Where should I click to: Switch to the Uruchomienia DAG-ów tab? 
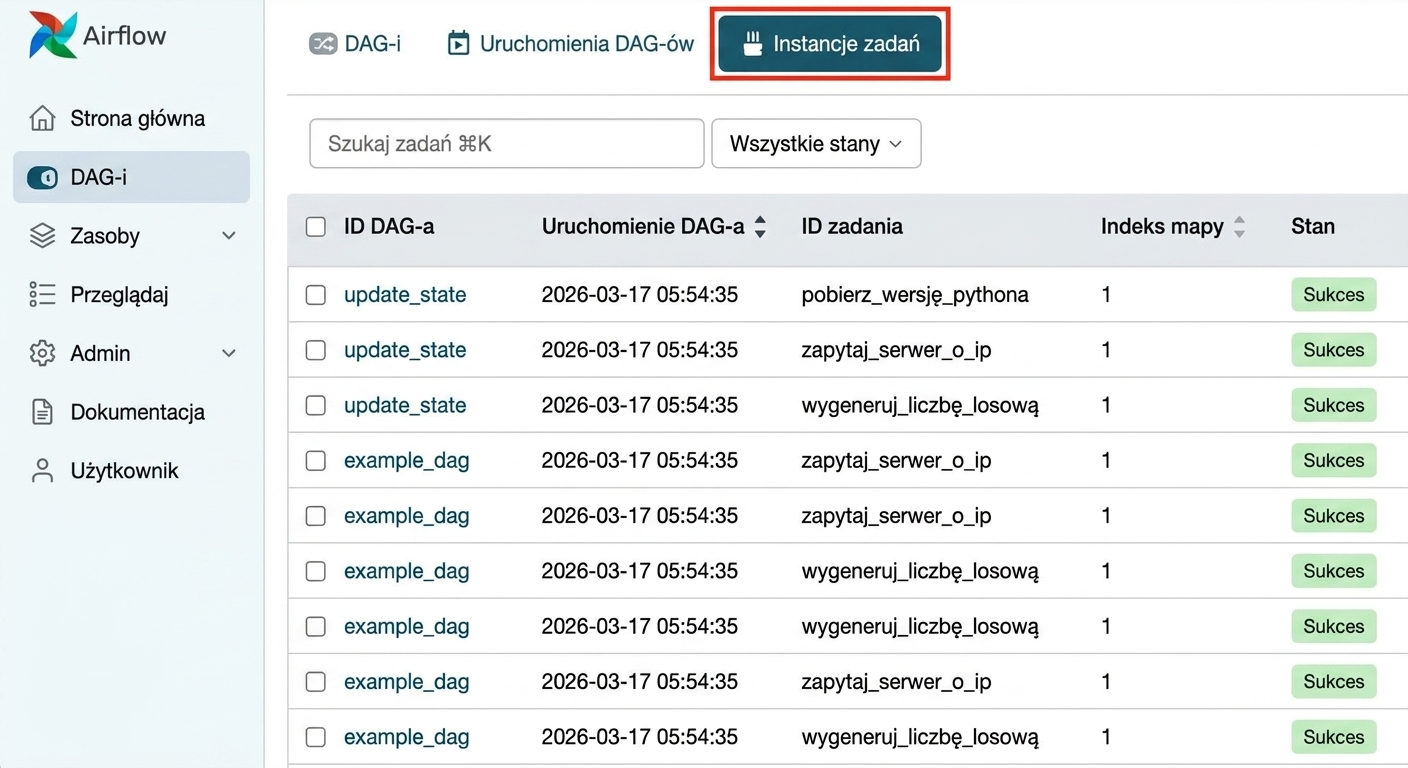[x=570, y=44]
